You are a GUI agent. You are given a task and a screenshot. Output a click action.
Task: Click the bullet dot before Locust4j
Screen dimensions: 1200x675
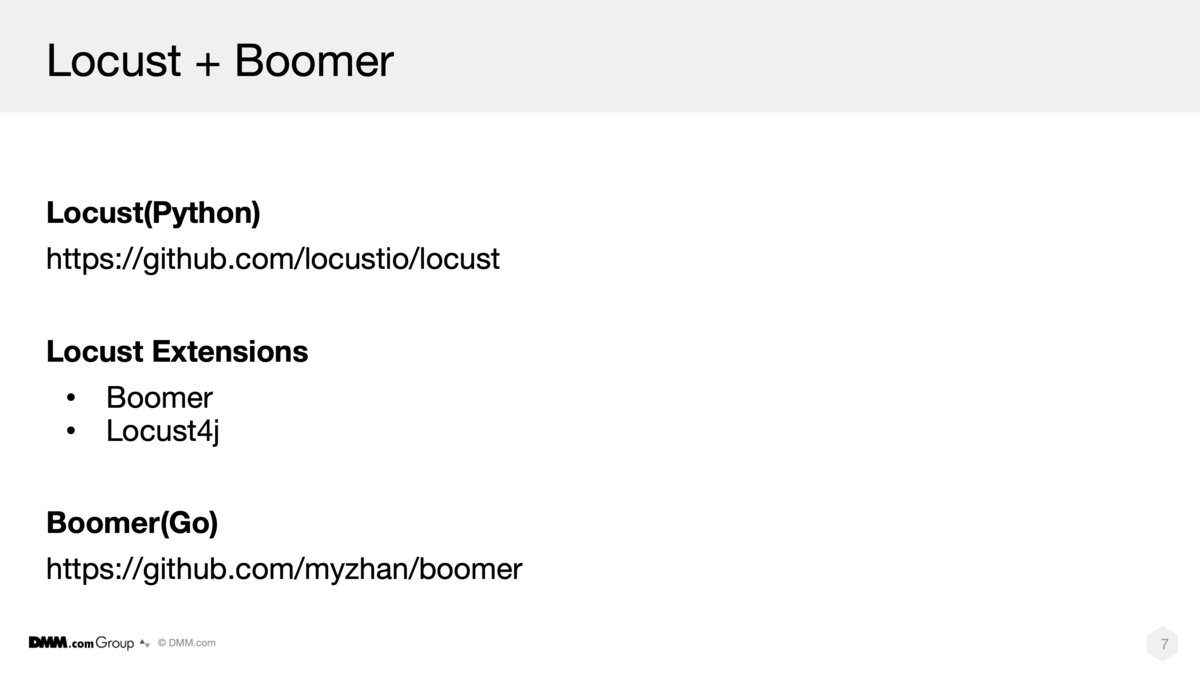point(71,432)
